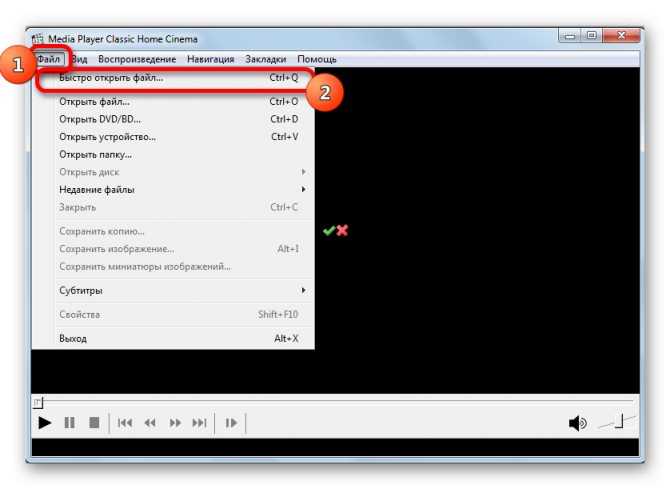670x489 pixels.
Task: Click the black status bar at bottom
Action: (335, 447)
